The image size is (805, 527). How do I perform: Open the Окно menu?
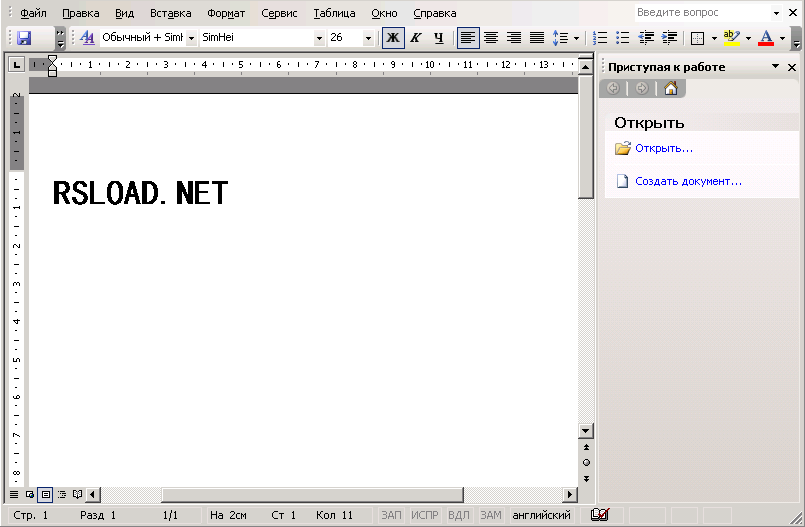(x=384, y=13)
